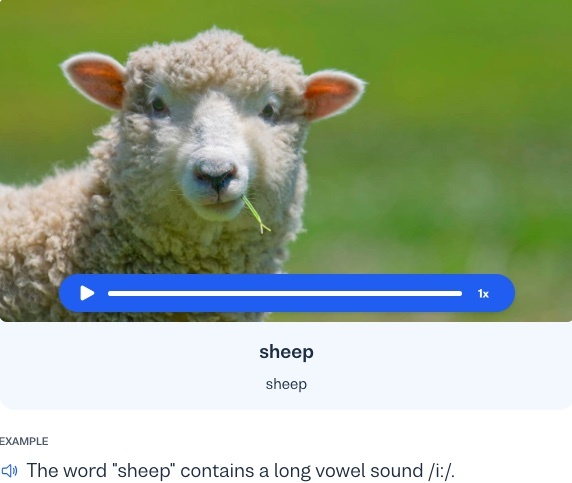Click the middle of the audio progress bar
This screenshot has height=483, width=572.
(285, 294)
